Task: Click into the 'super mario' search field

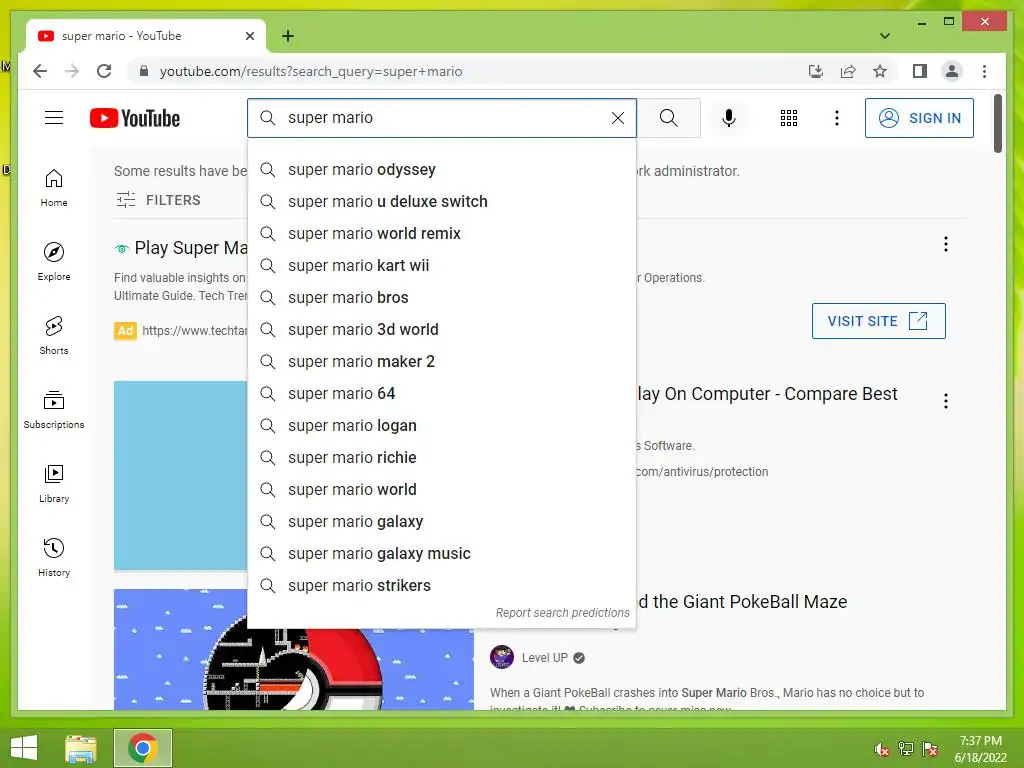Action: [441, 118]
